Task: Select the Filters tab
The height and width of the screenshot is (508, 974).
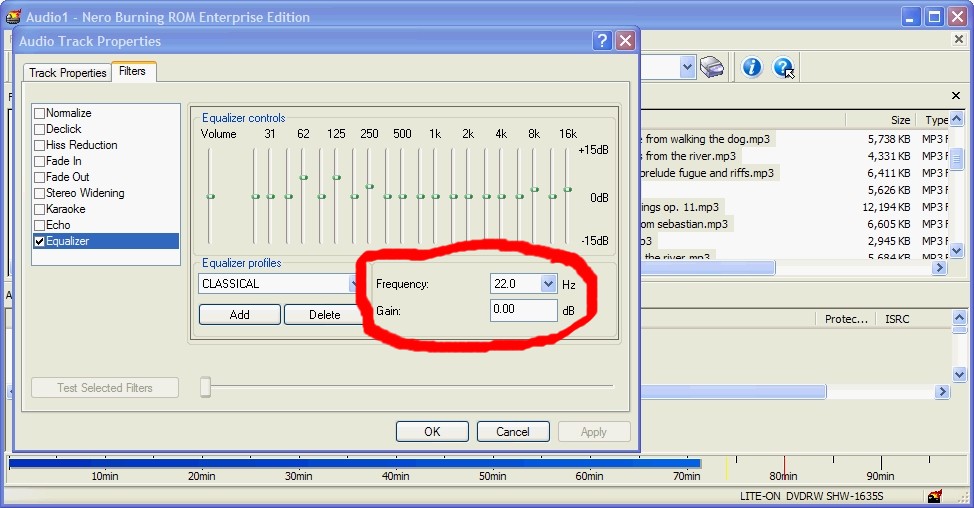Action: [133, 71]
